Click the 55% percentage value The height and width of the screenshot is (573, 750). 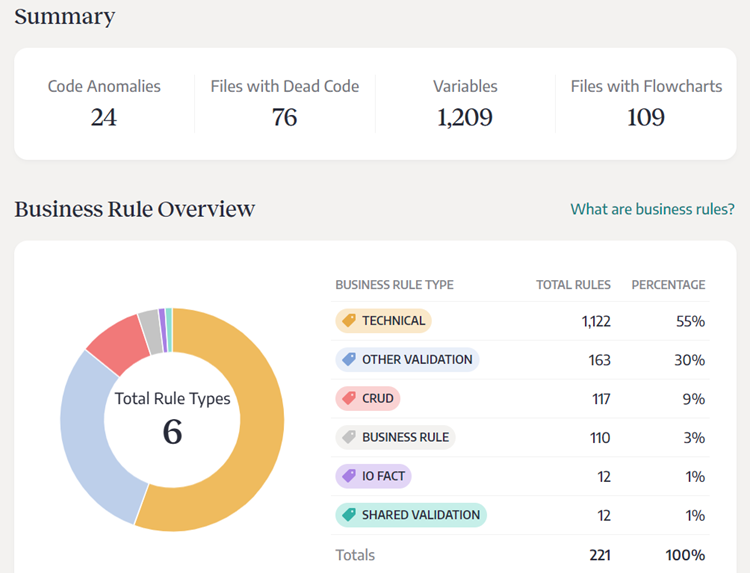pyautogui.click(x=691, y=321)
